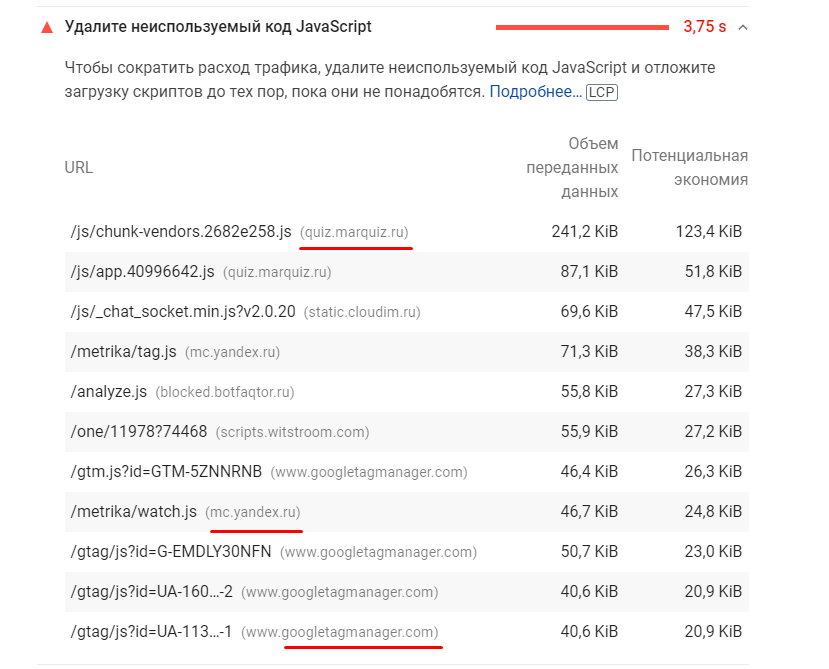Click the Потенциальная экономия column header
Viewport: 829px width, 669px height.
(x=689, y=168)
